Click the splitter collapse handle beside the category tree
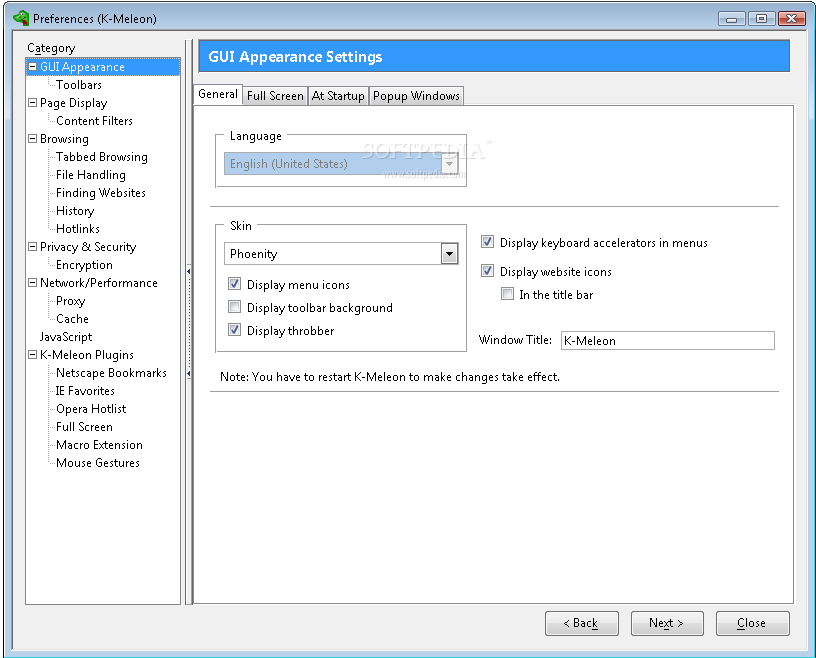Viewport: 816px width, 658px height. [188, 322]
